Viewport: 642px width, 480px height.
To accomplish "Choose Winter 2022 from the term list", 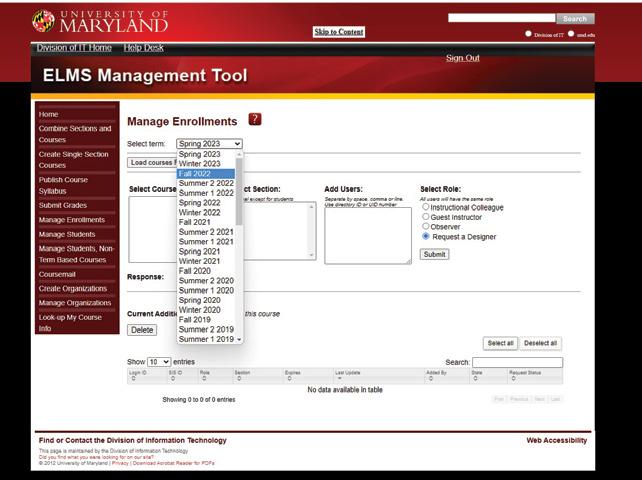I will (206, 213).
